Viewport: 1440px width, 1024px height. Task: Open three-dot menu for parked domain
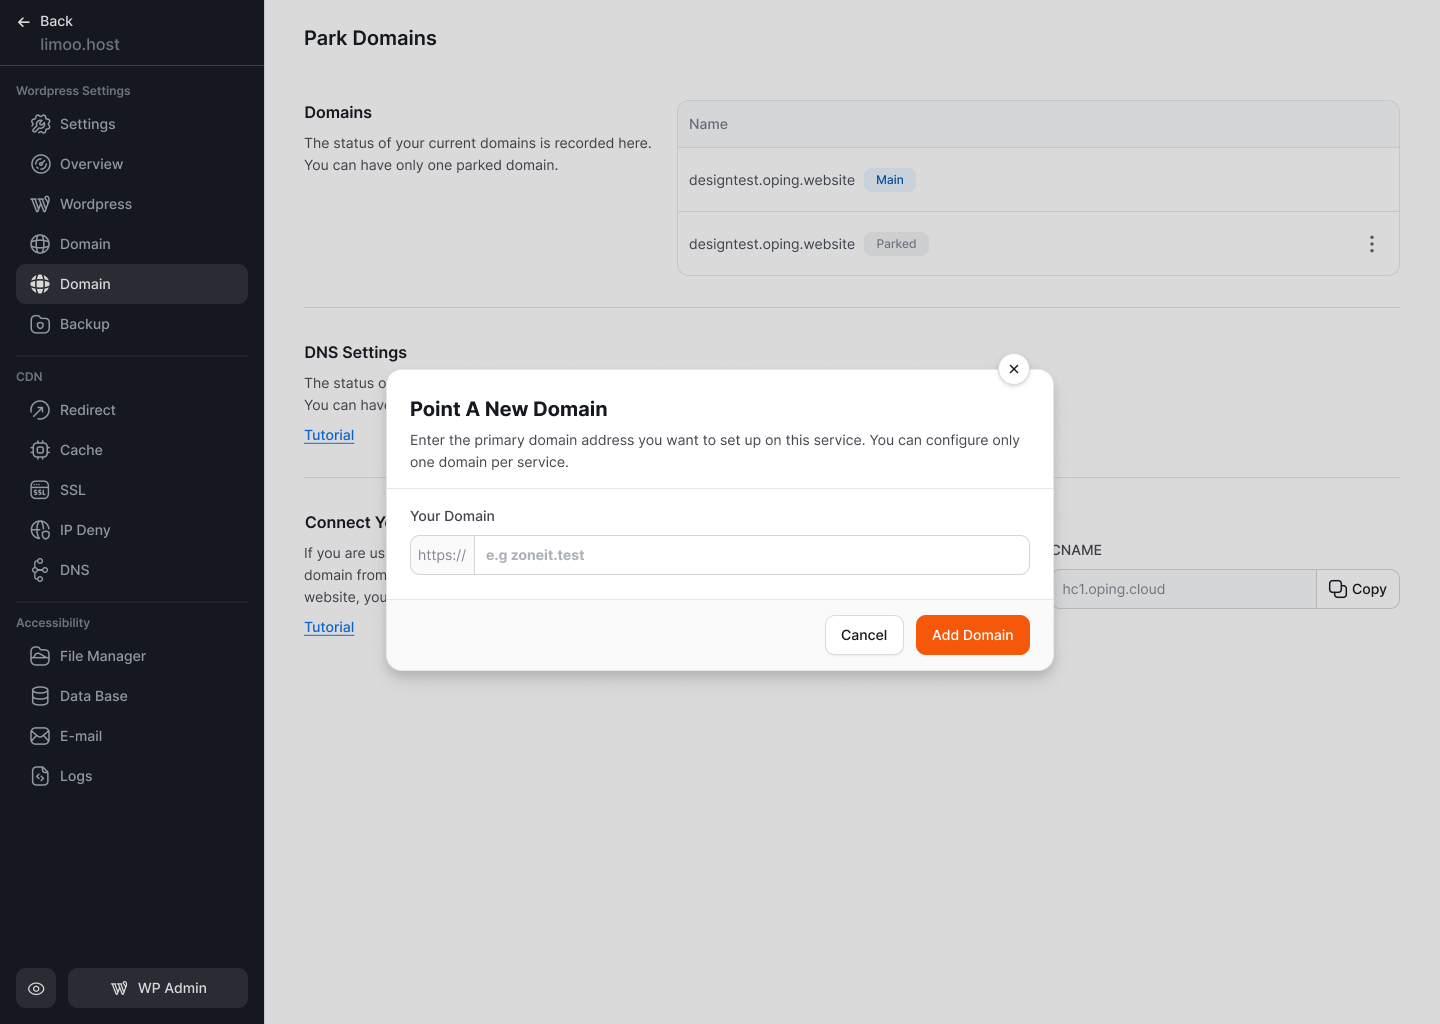pos(1372,244)
